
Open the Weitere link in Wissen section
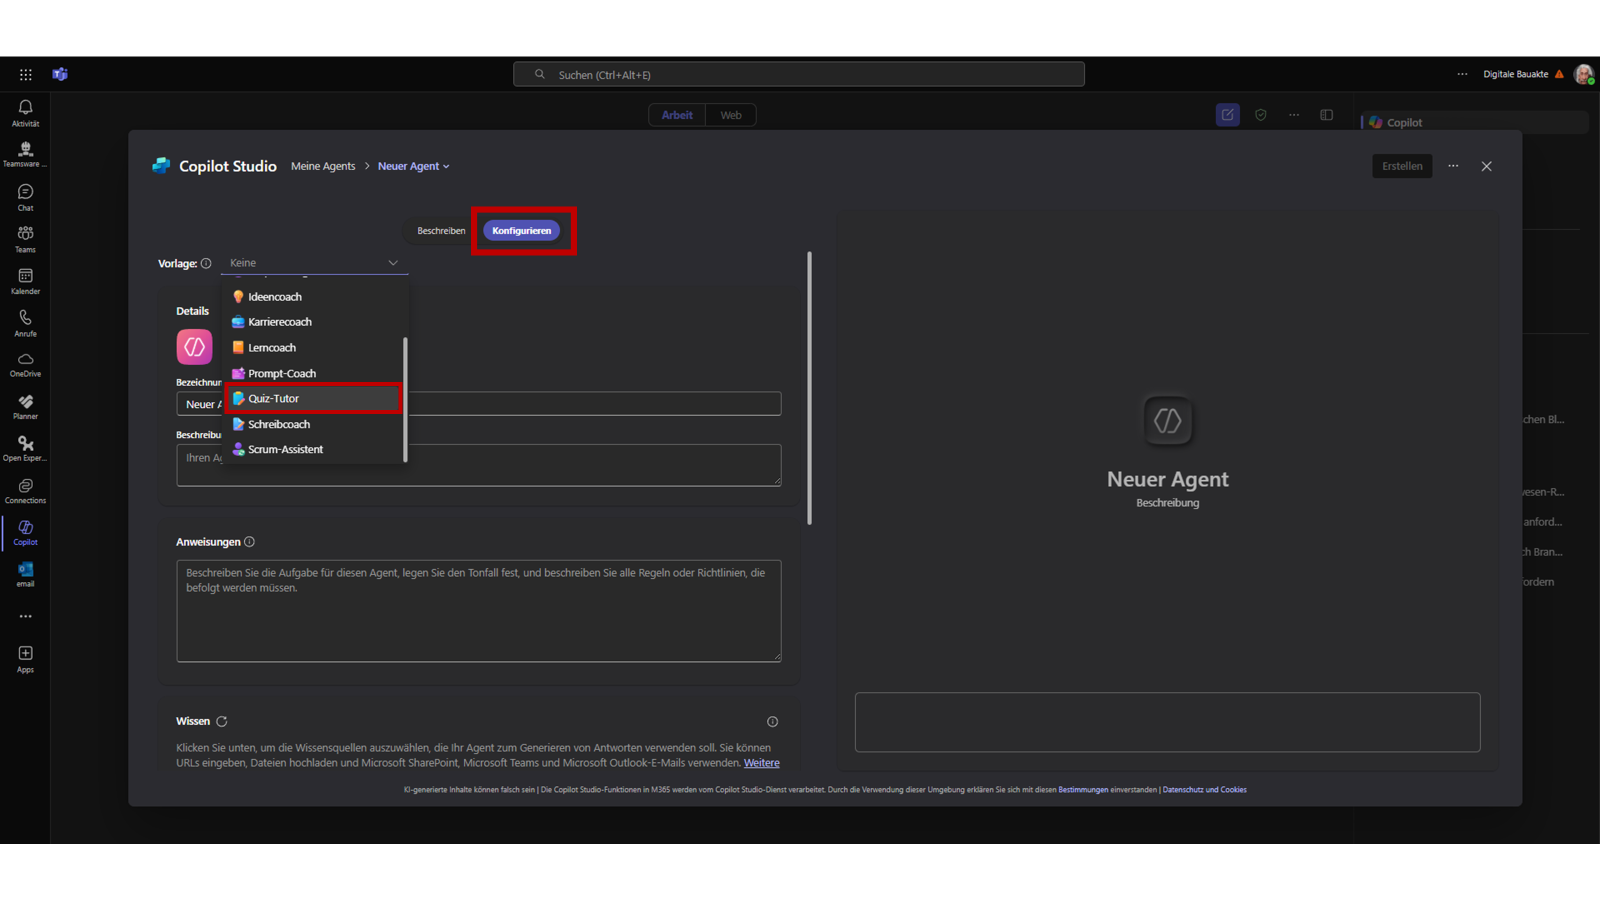(761, 763)
